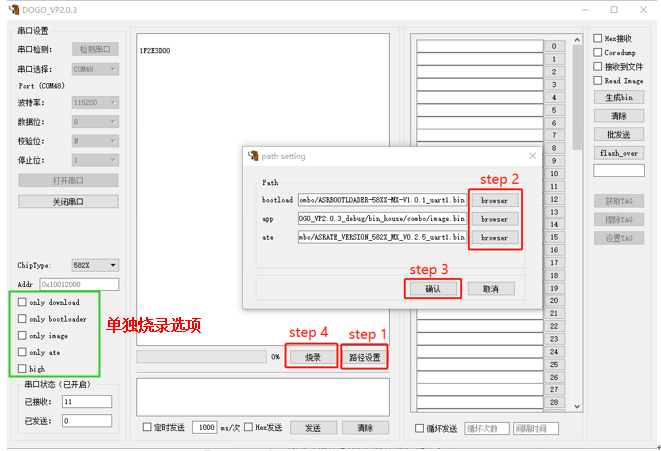
Task: Open the ChipType 582X dropdown
Action: (95, 265)
